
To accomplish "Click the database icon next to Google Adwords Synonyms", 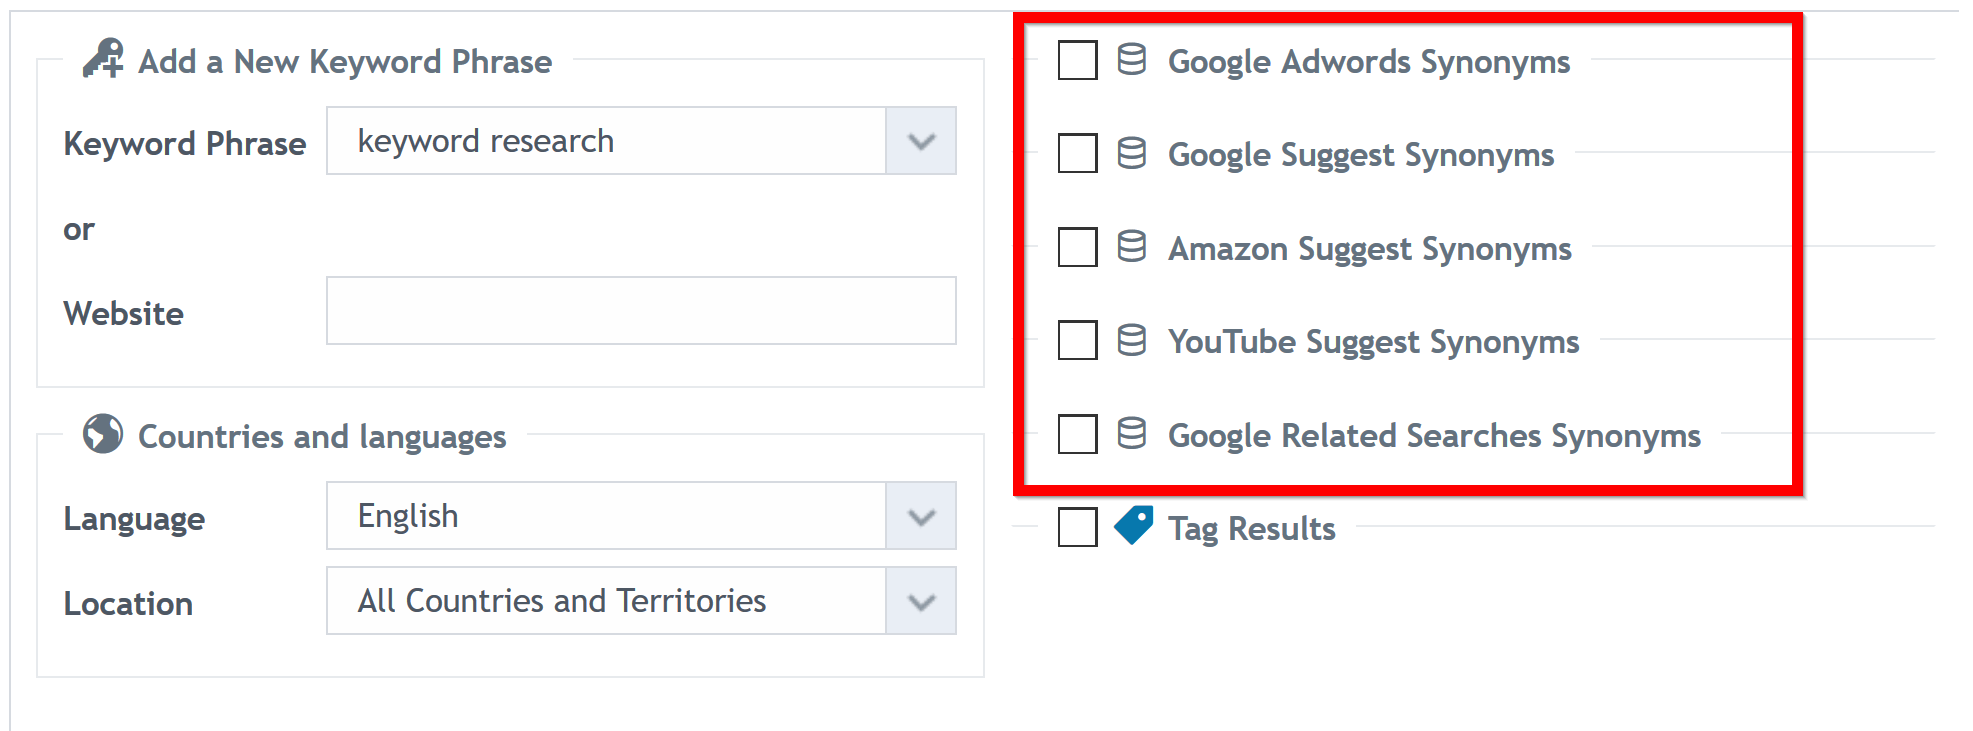I will click(1132, 60).
